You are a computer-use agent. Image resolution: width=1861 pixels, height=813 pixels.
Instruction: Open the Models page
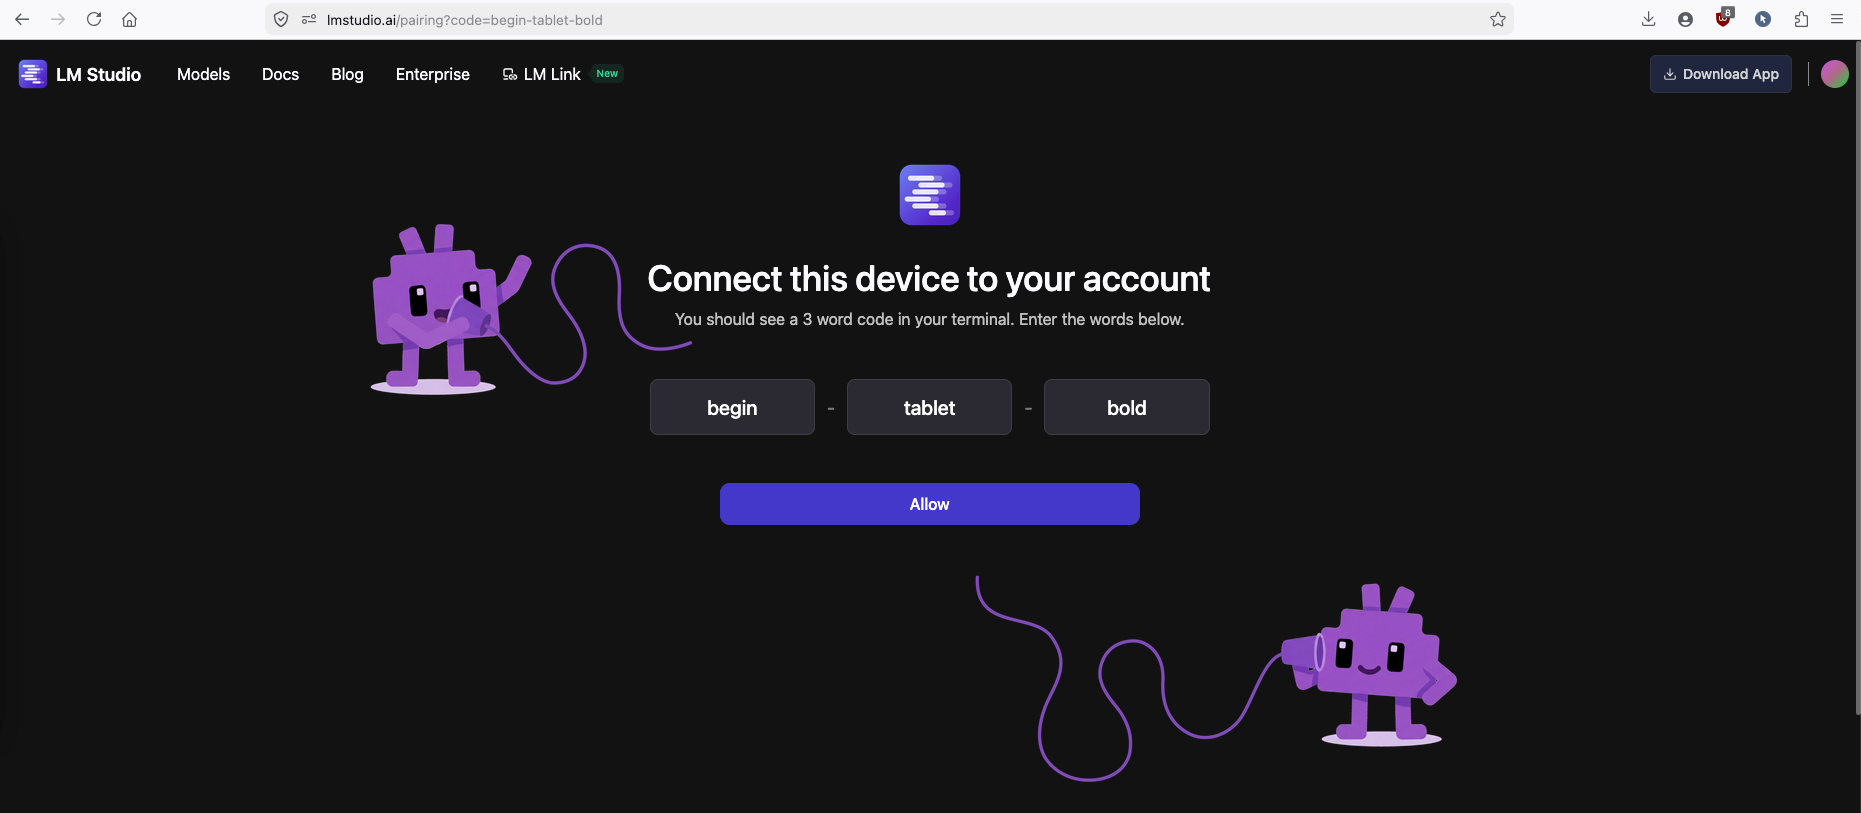click(x=203, y=74)
